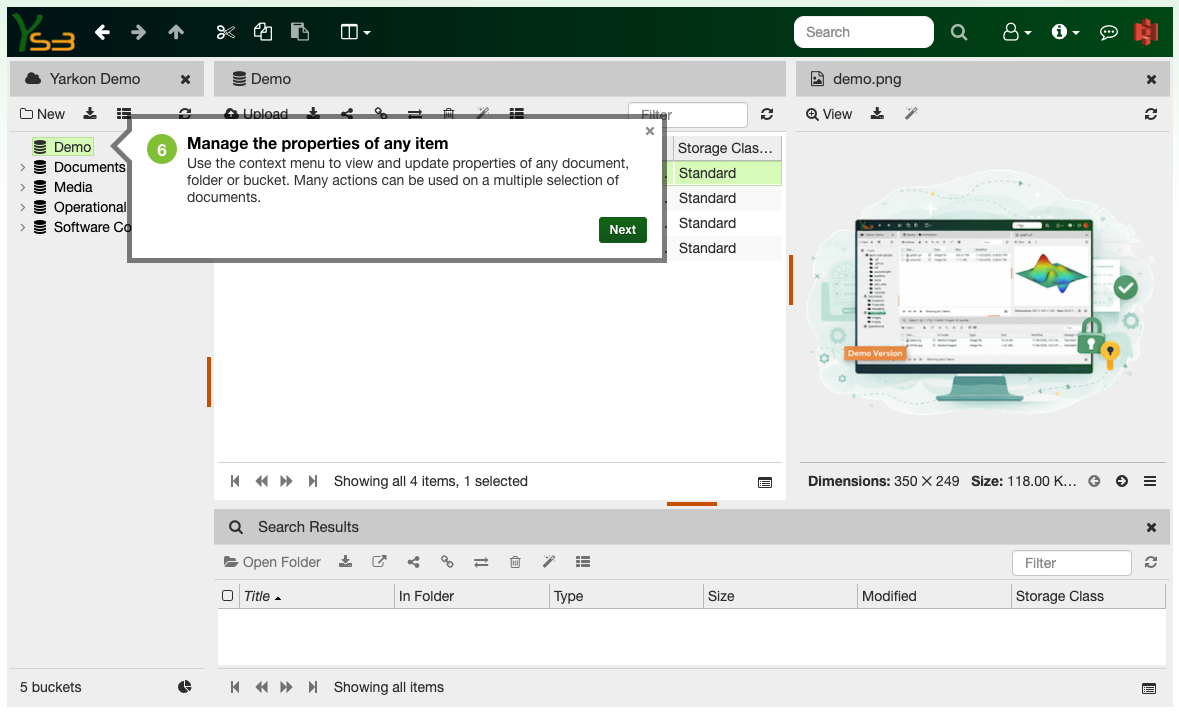Viewport: 1179px width, 715px height.
Task: Click the Copy icon in the top toolbar
Action: coord(262,31)
